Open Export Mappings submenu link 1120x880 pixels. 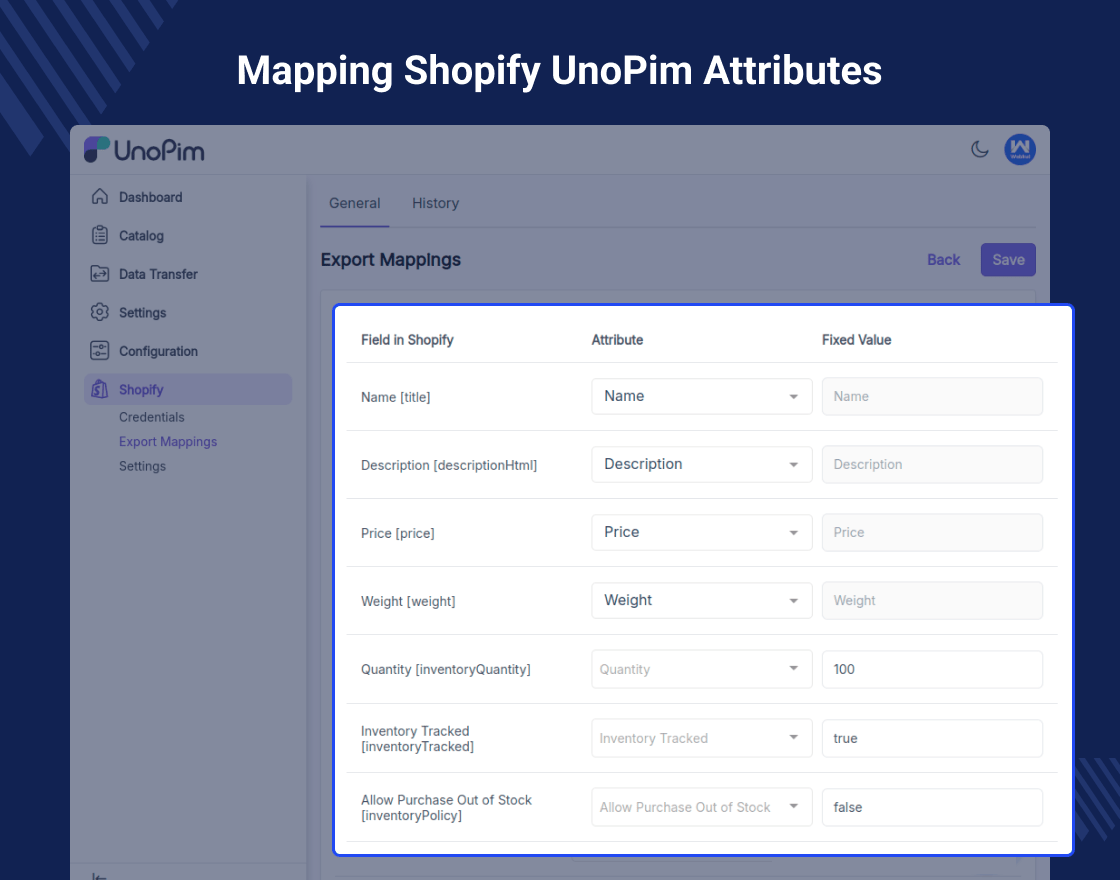click(x=168, y=441)
